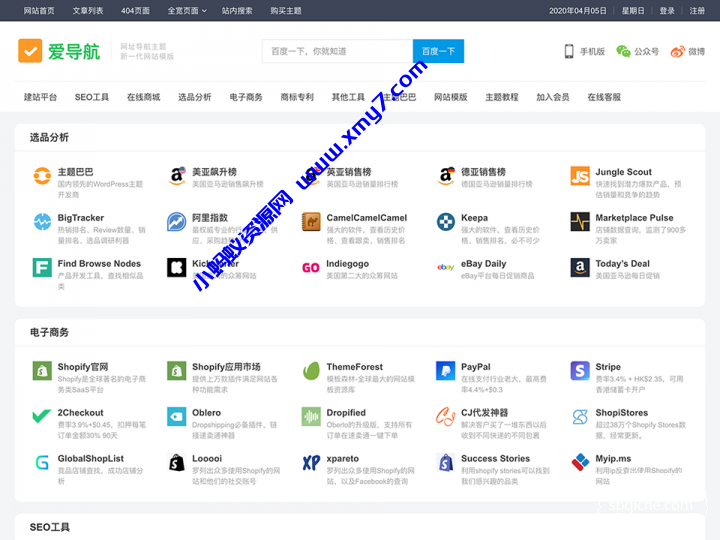This screenshot has width=720, height=540.
Task: Click the eBay Daily logo icon
Action: [446, 267]
